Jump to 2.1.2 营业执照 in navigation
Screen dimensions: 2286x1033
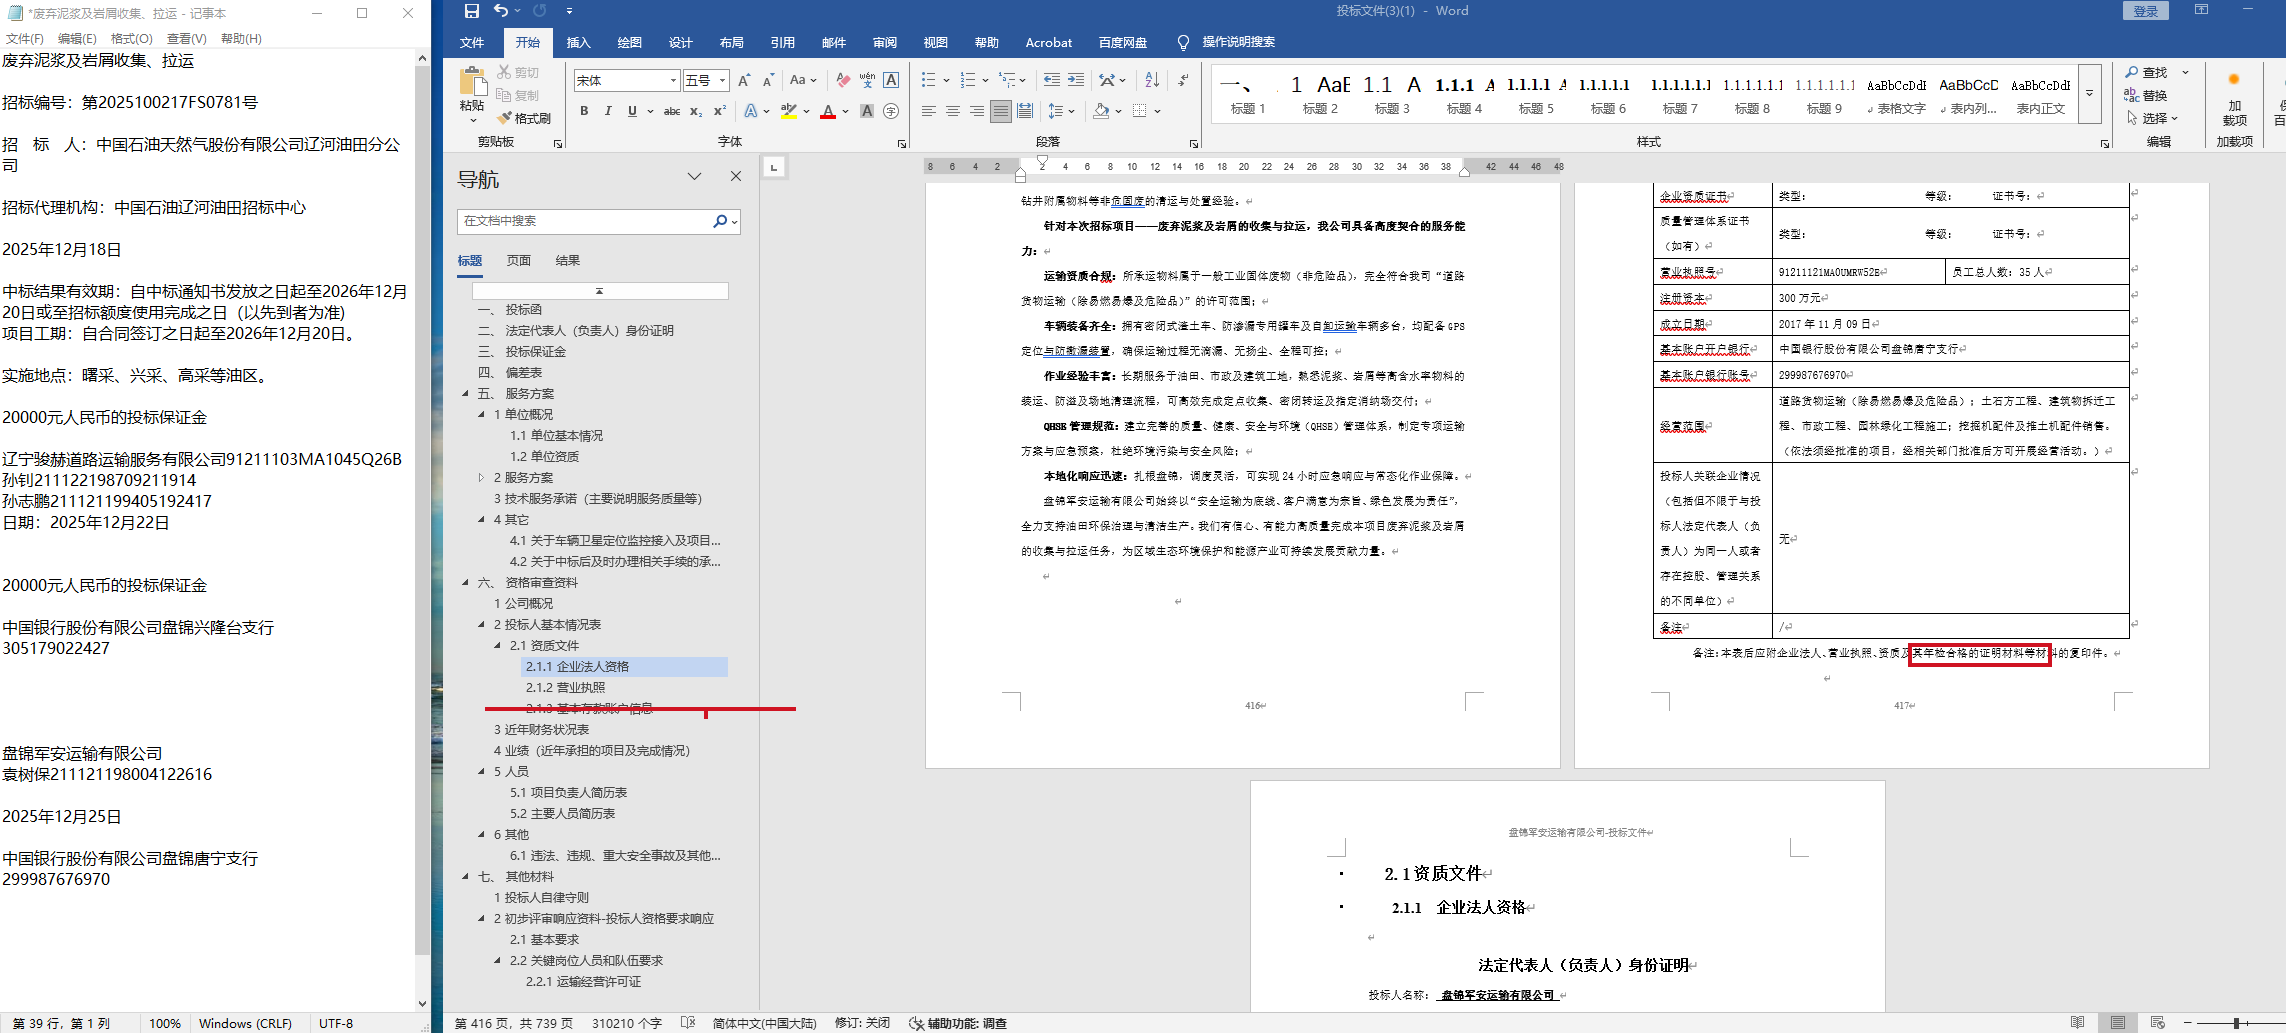click(x=565, y=688)
